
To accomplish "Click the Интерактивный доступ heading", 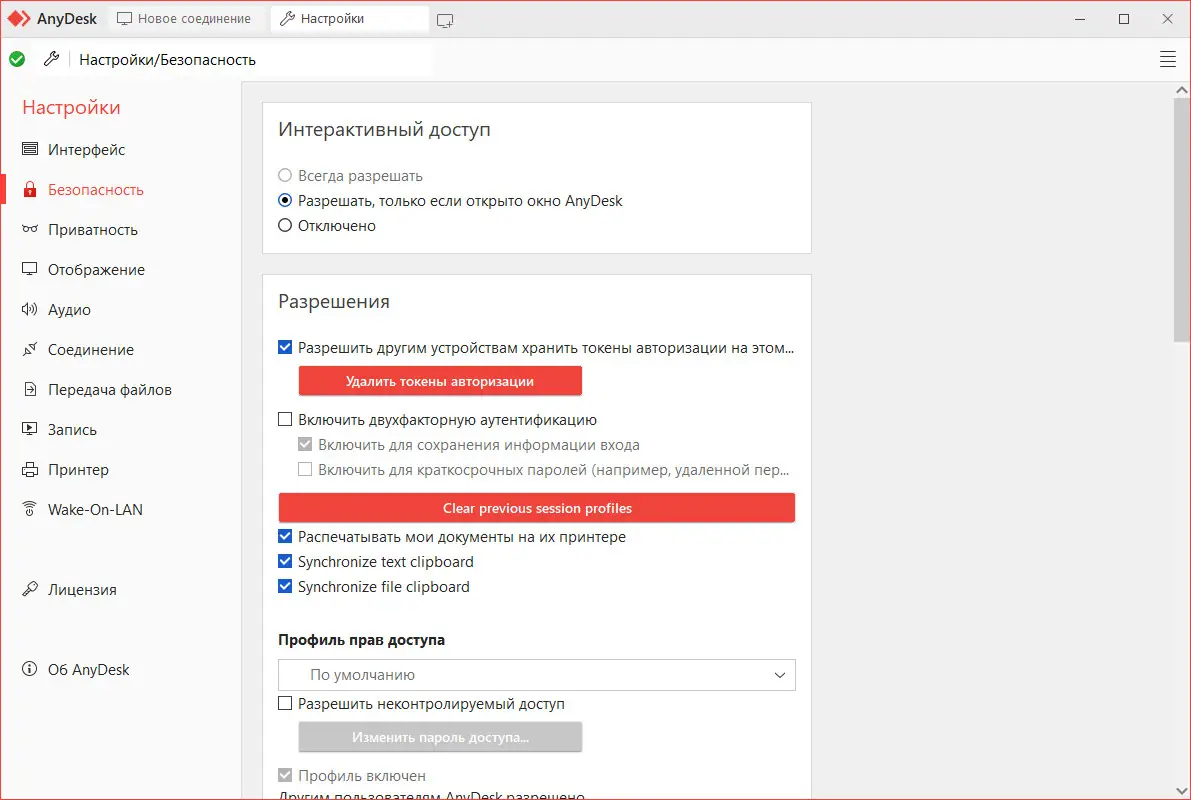I will coord(384,129).
